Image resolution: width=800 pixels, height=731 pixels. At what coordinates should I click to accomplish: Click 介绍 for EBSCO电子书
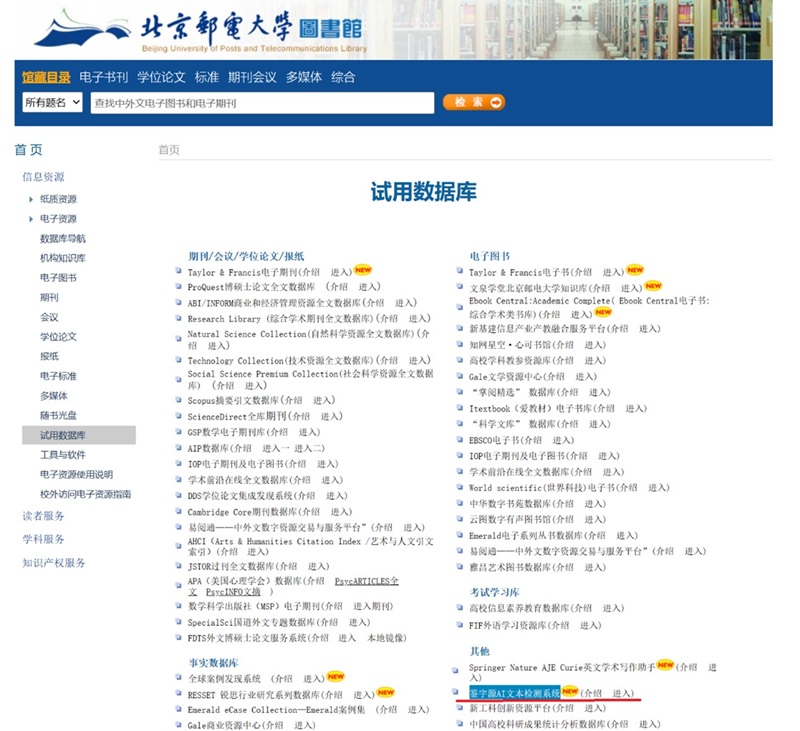pyautogui.click(x=533, y=440)
